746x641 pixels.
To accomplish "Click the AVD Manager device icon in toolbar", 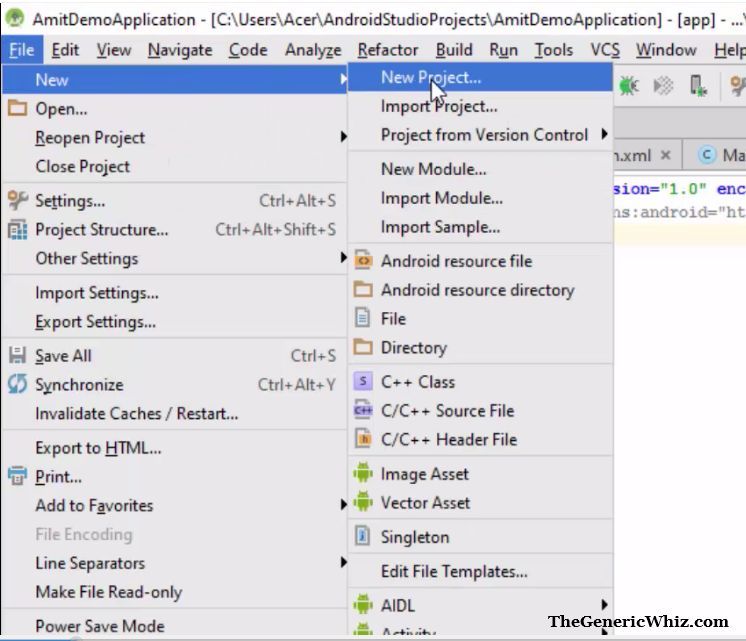I will [697, 86].
